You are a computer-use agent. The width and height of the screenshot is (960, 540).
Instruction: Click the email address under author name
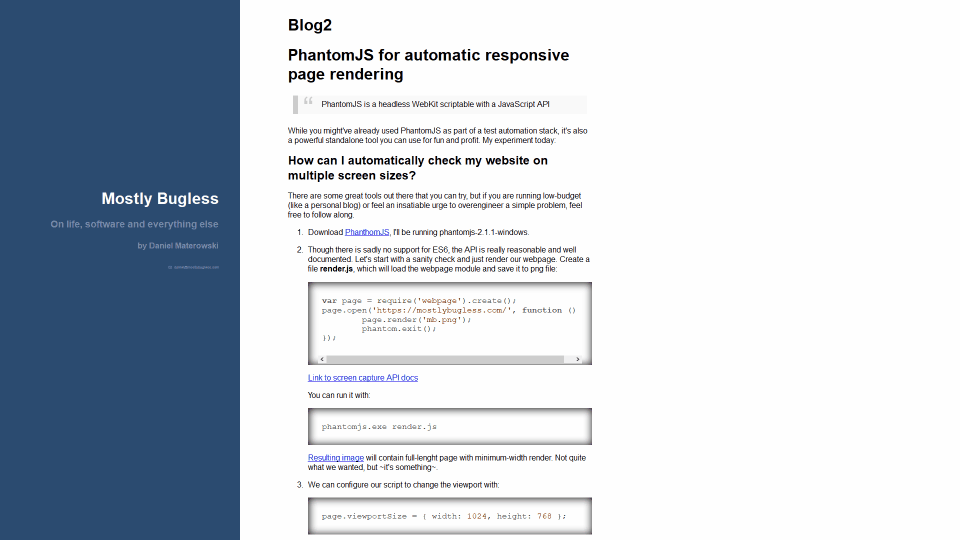click(x=196, y=267)
